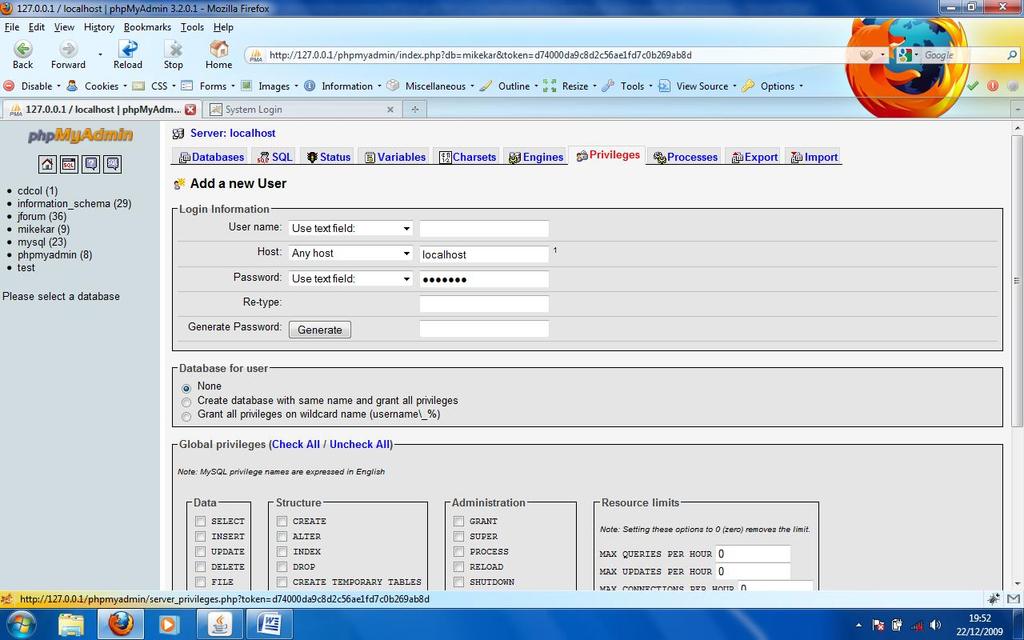This screenshot has height=640, width=1024.
Task: Click the MAX QUERIES PER HOUR field
Action: coord(753,554)
